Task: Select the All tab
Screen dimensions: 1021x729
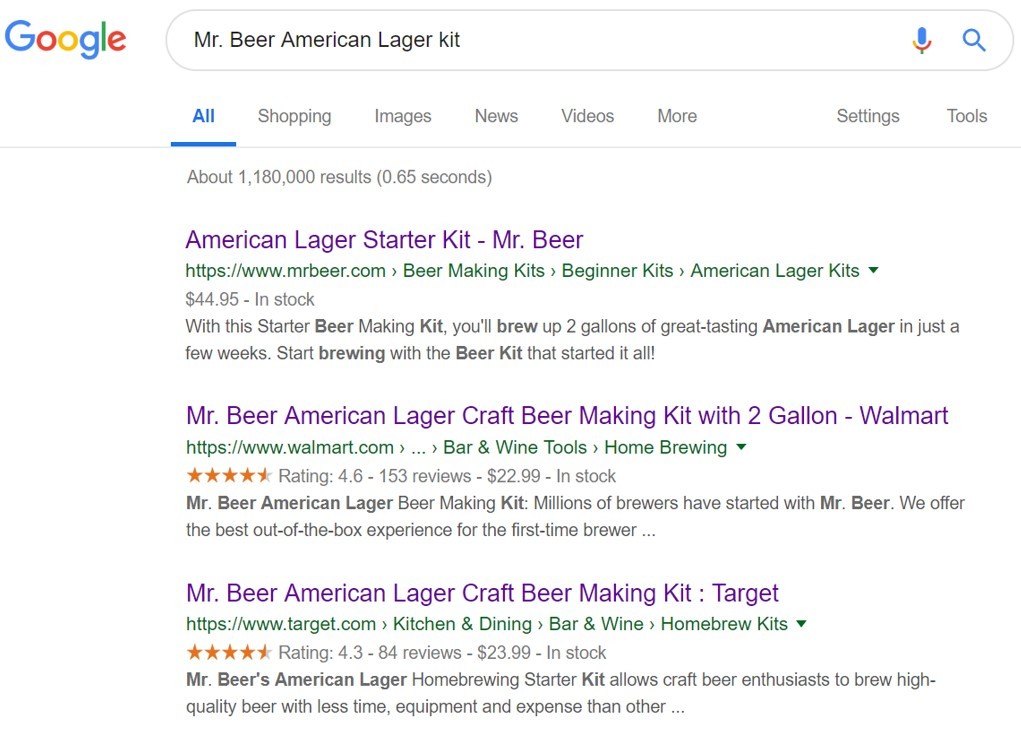Action: tap(203, 116)
